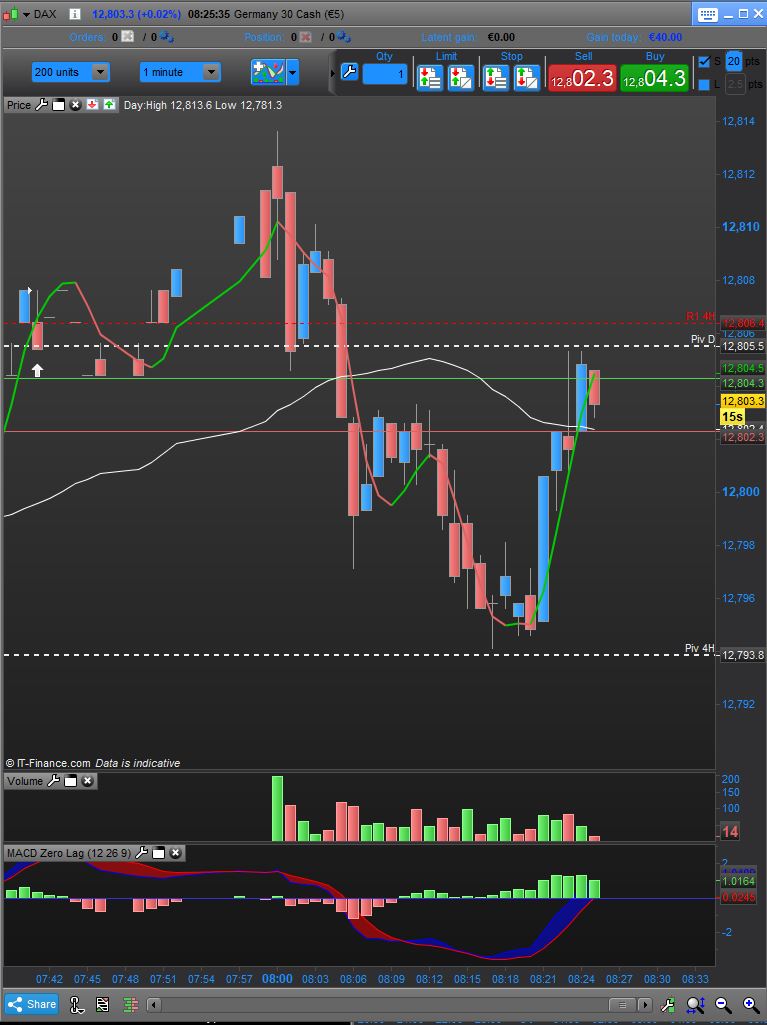Click the R1 4H resistance label
The height and width of the screenshot is (1025, 767).
pos(700,316)
